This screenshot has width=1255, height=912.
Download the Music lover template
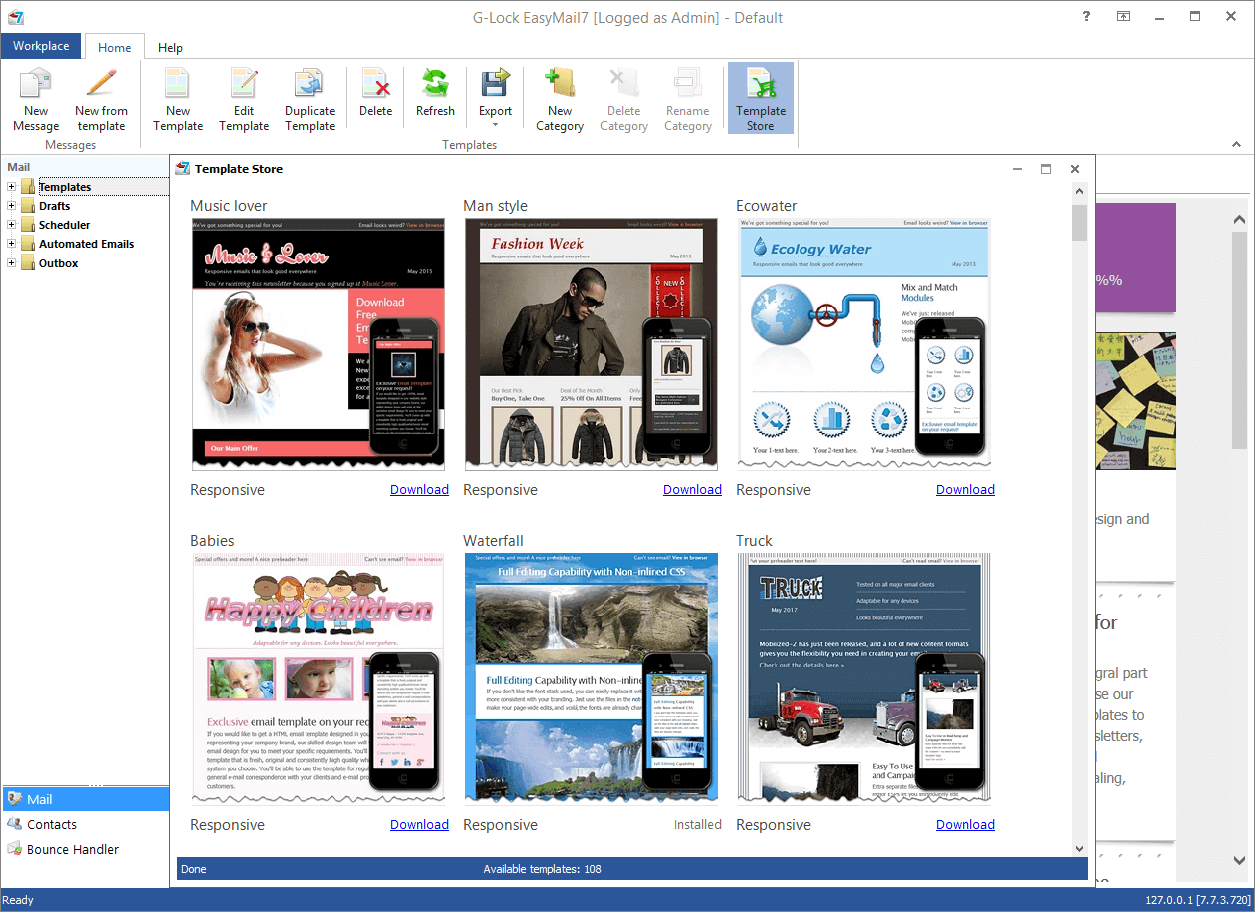coord(419,489)
